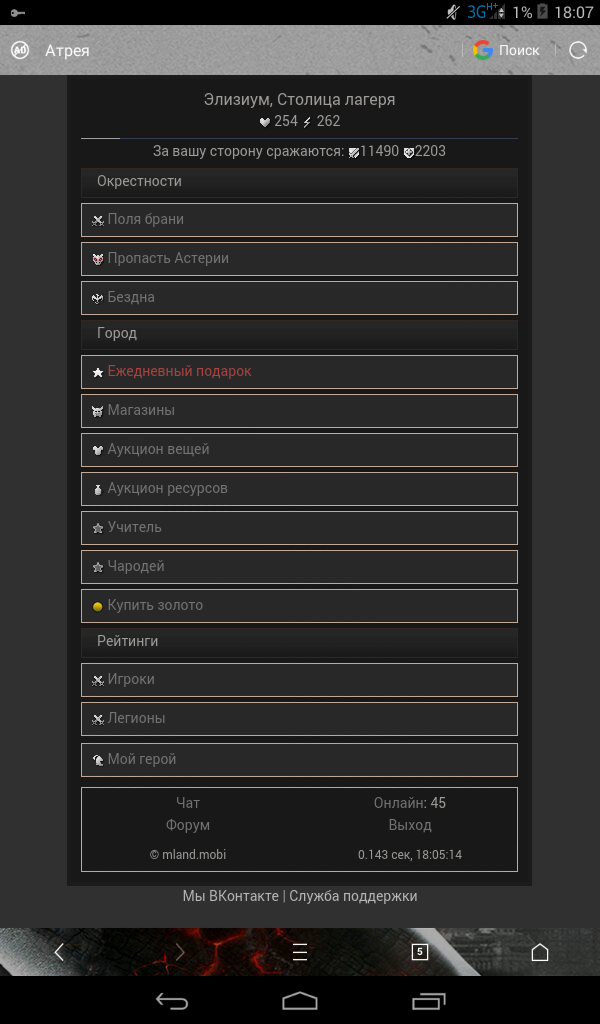Screen dimensions: 600x1024
Task: Open Аукцион ресурсов
Action: click(299, 488)
